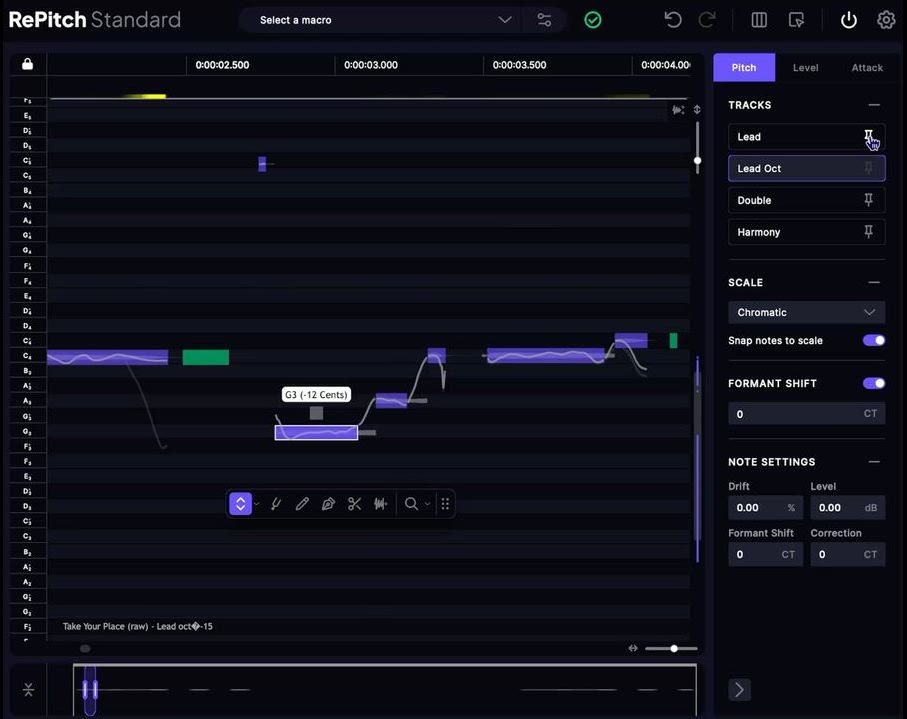Choose the pen nib tool
Image resolution: width=907 pixels, height=719 pixels.
(x=328, y=504)
